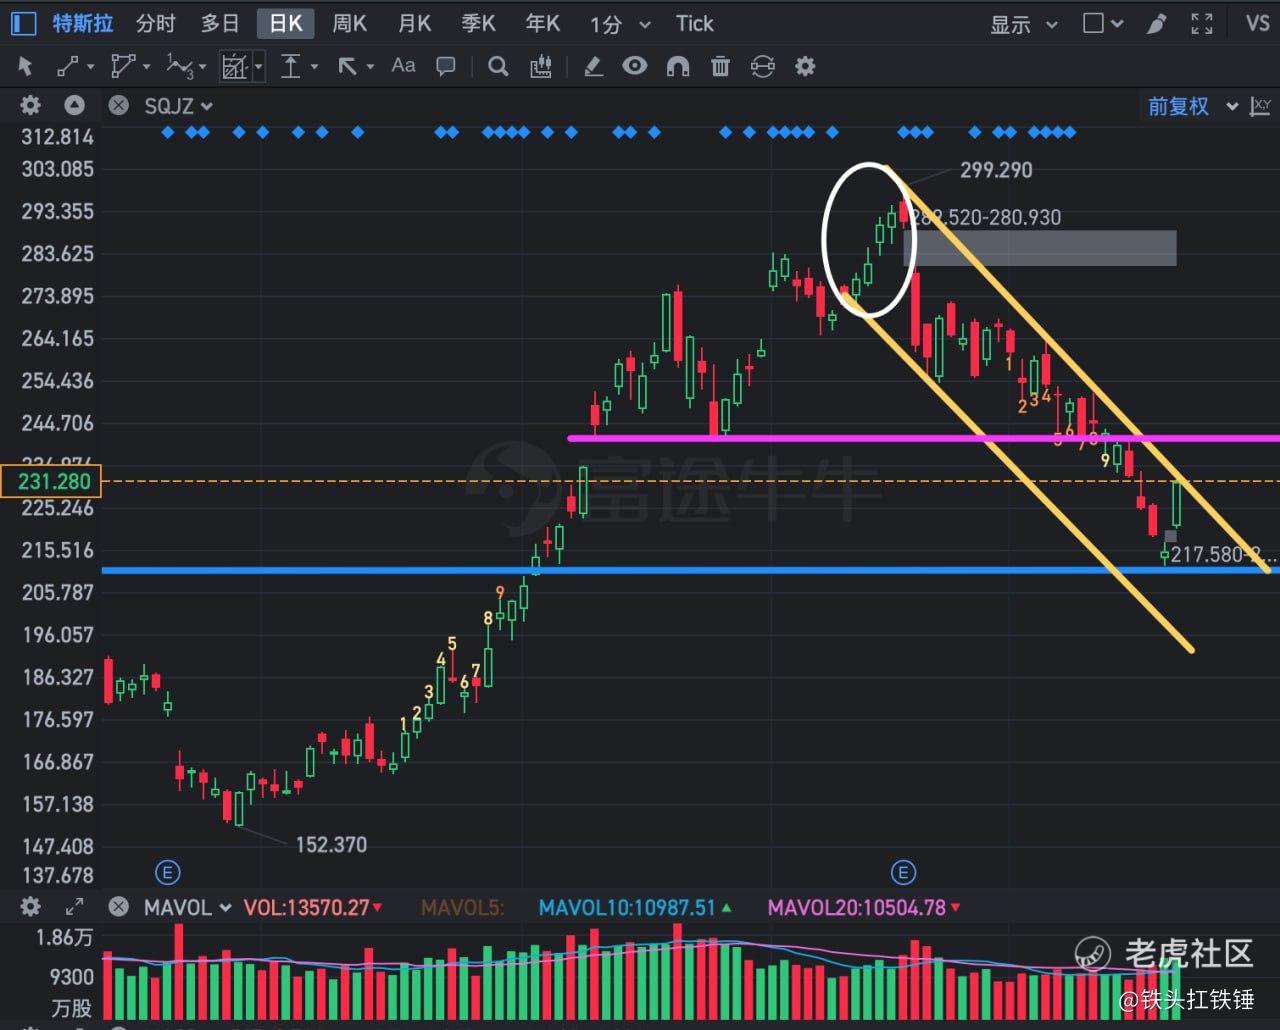Toggle the left sidebar panel icon
Image resolution: width=1280 pixels, height=1030 pixels.
[x=23, y=23]
